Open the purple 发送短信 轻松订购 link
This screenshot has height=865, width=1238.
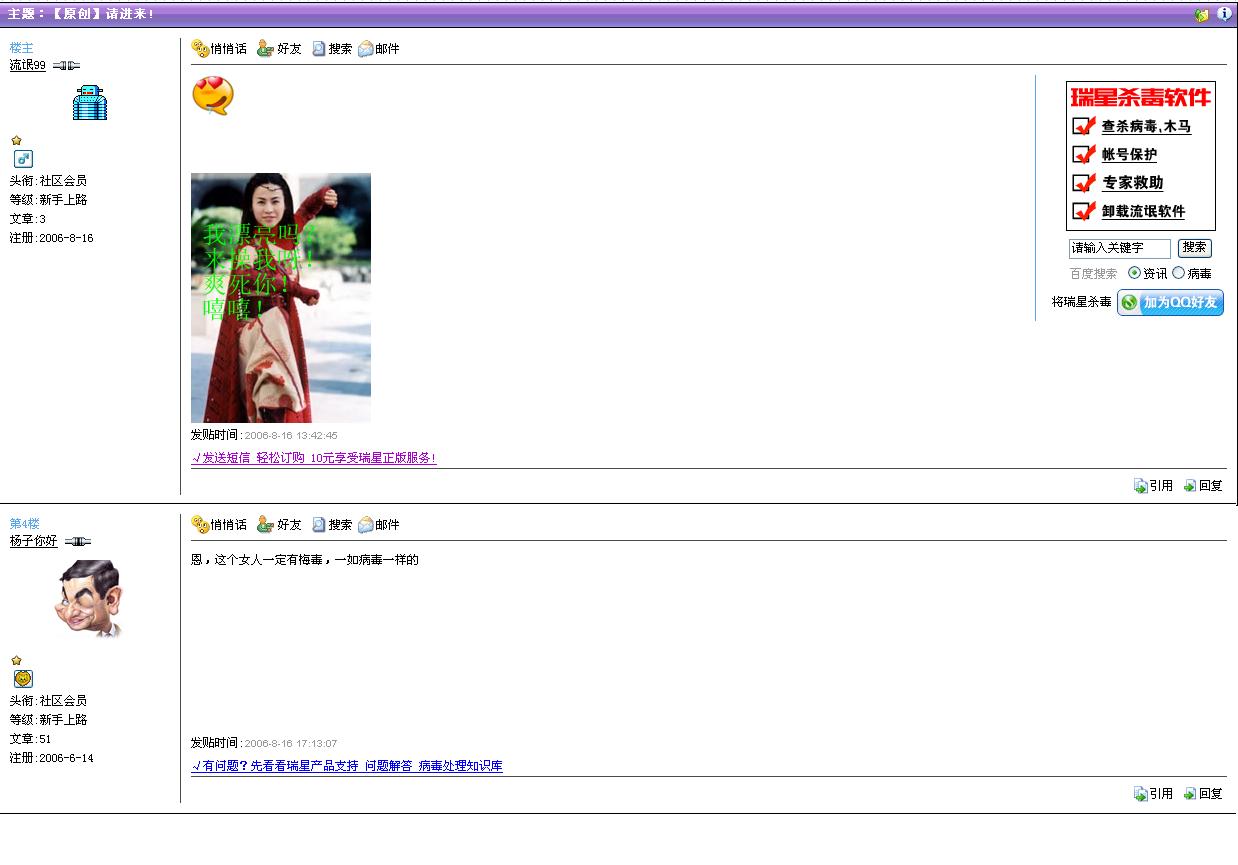click(314, 458)
